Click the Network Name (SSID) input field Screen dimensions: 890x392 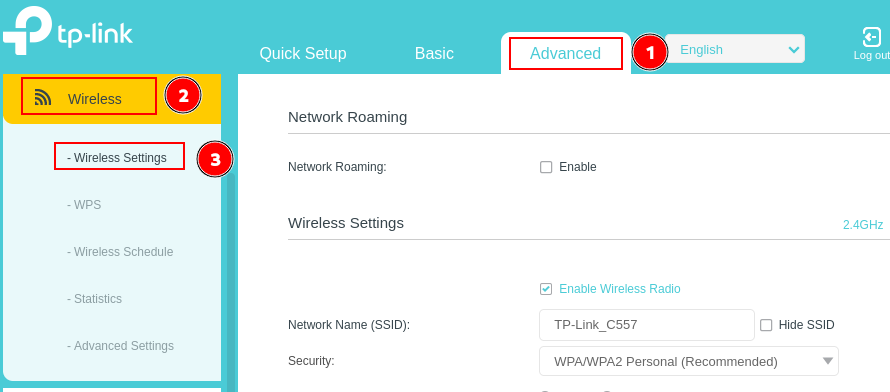[x=646, y=325]
